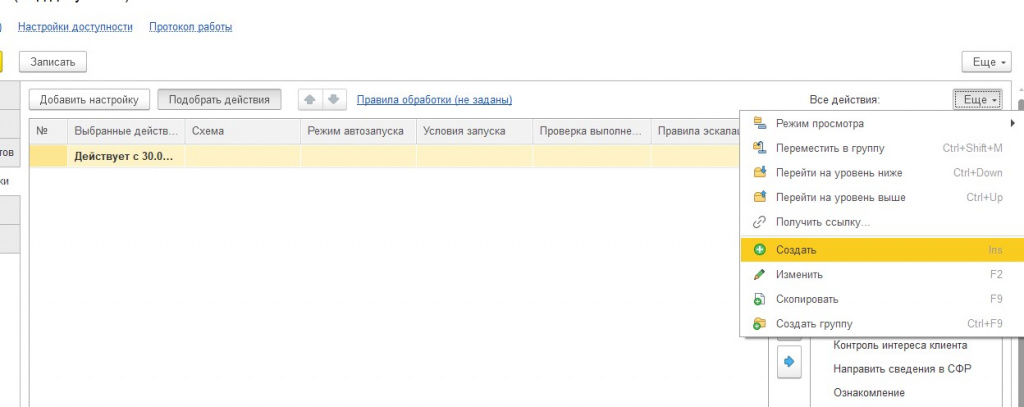The image size is (1024, 407).
Task: Click Выбранные действия column header
Action: (x=126, y=131)
